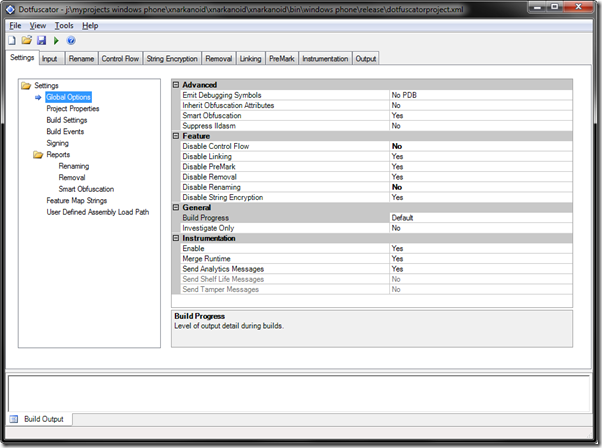Image resolution: width=602 pixels, height=448 pixels.
Task: Open the Help menu
Action: pos(90,26)
